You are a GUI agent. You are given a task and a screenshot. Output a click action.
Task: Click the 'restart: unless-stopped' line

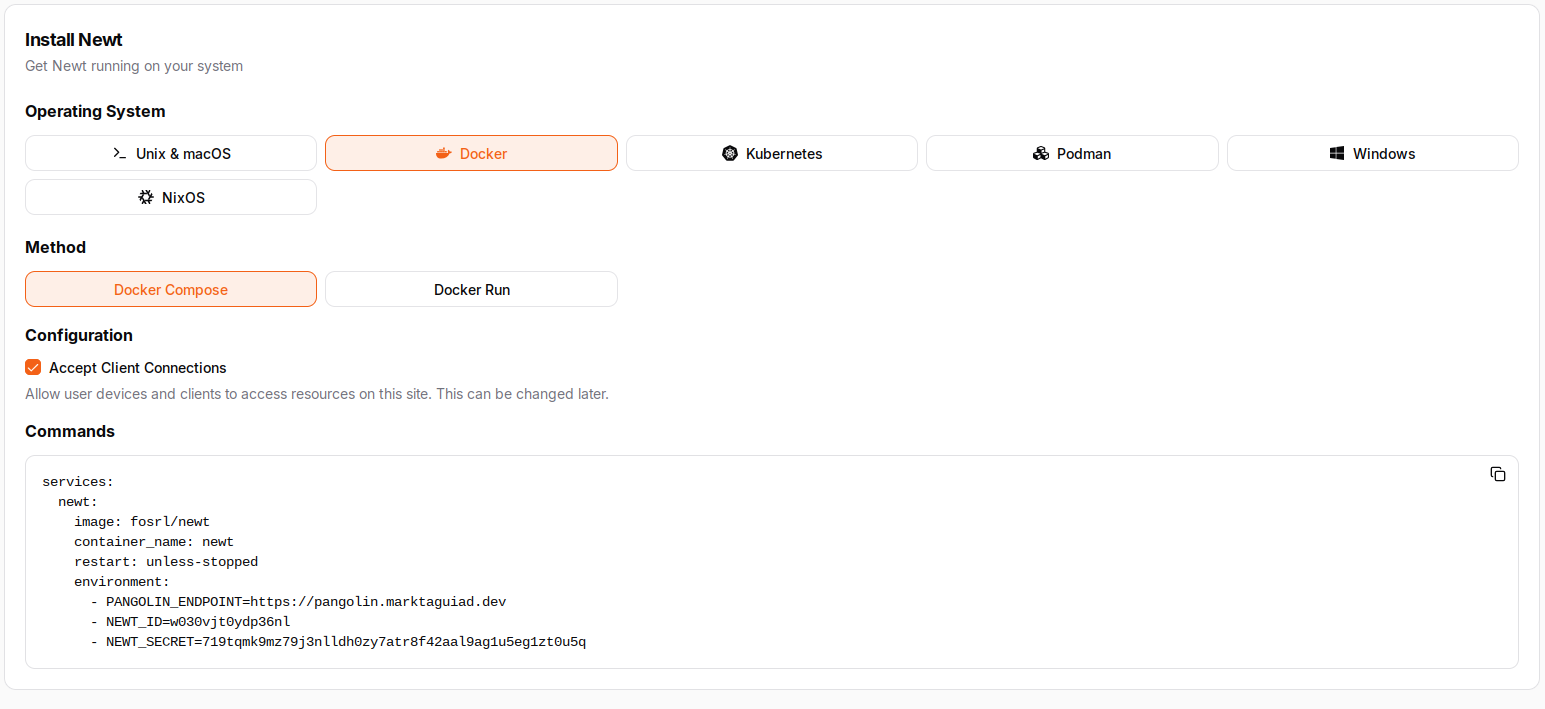[166, 562]
